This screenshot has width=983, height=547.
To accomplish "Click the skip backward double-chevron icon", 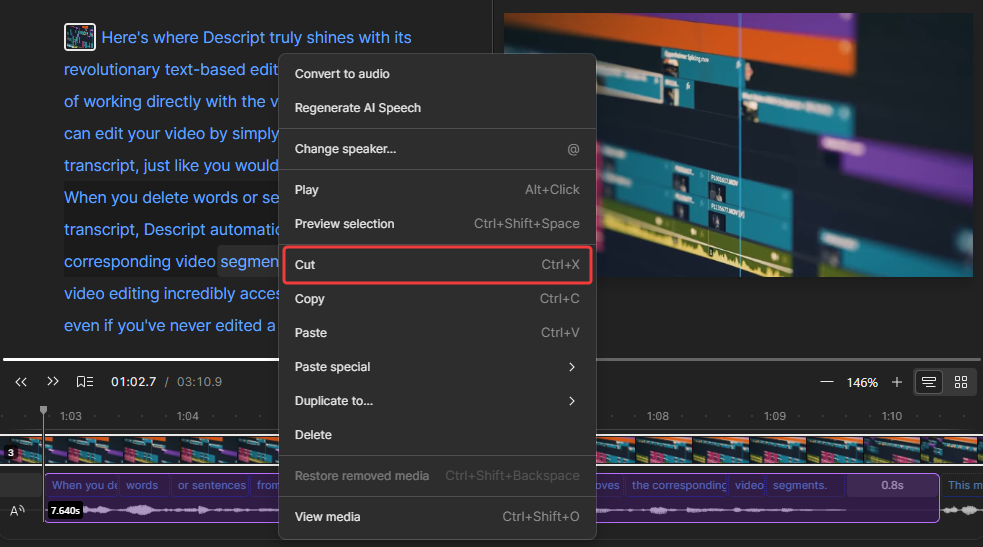I will (20, 382).
